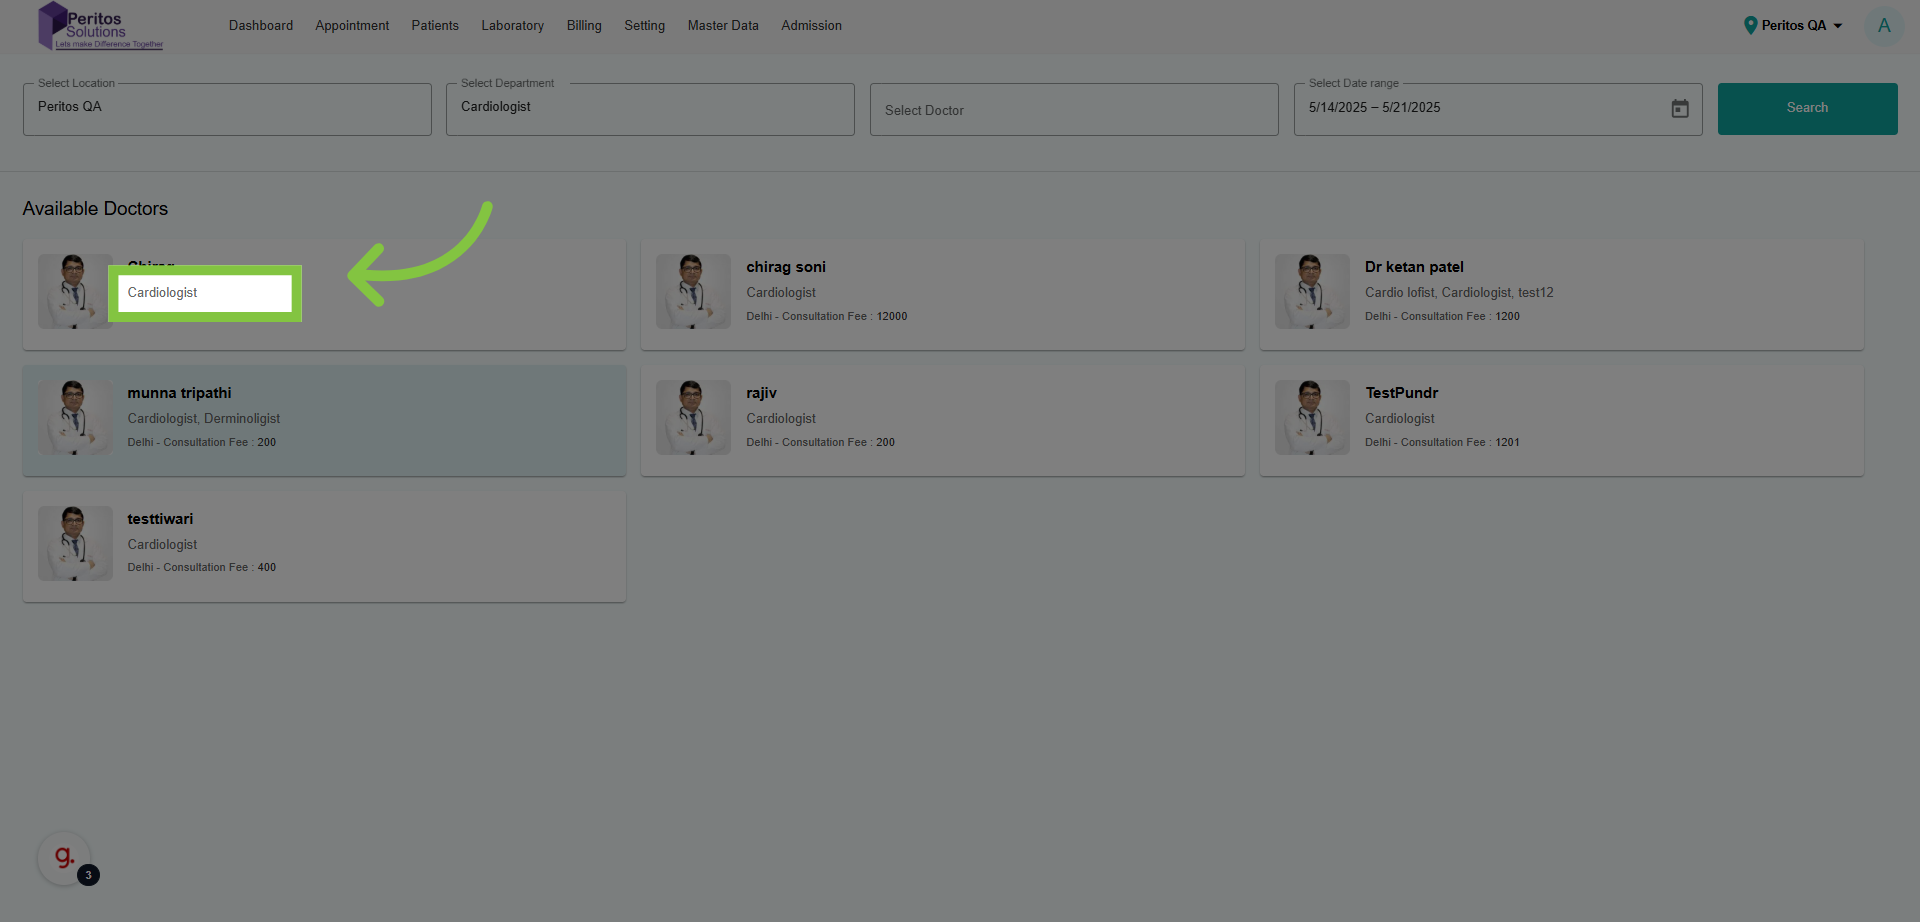Navigate to the Laboratory menu

(x=513, y=26)
